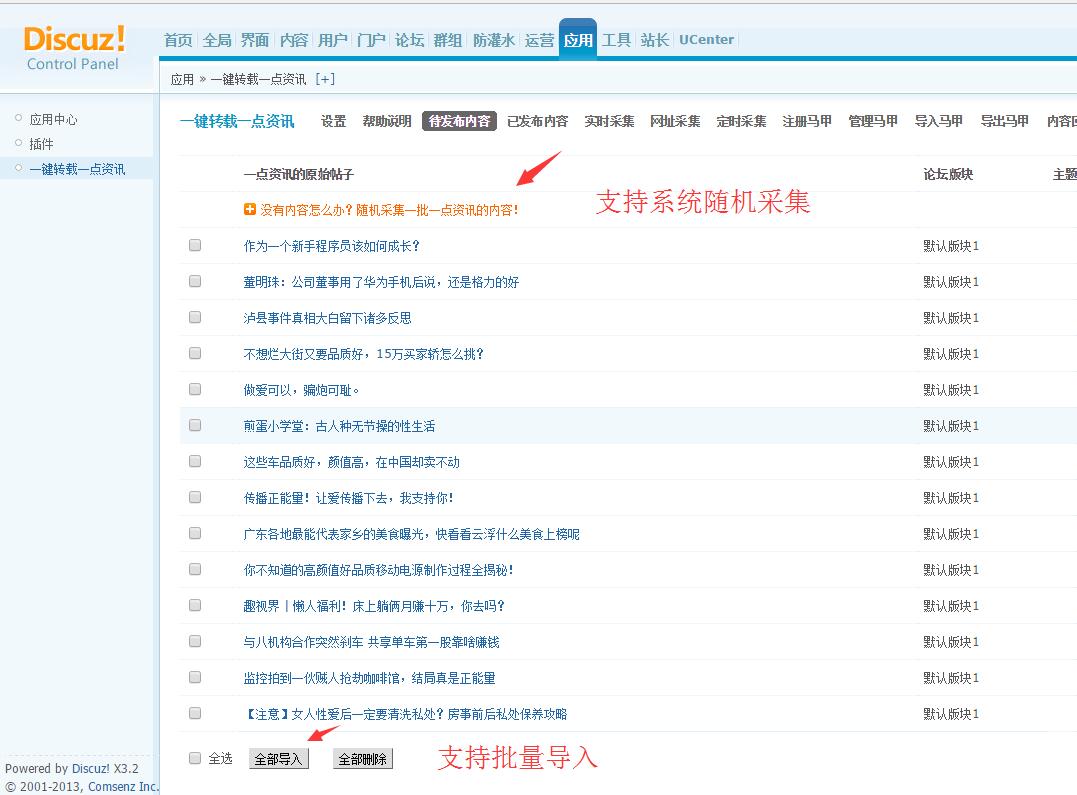Viewport: 1077px width, 795px height.
Task: Open the 全局 top menu
Action: click(217, 40)
